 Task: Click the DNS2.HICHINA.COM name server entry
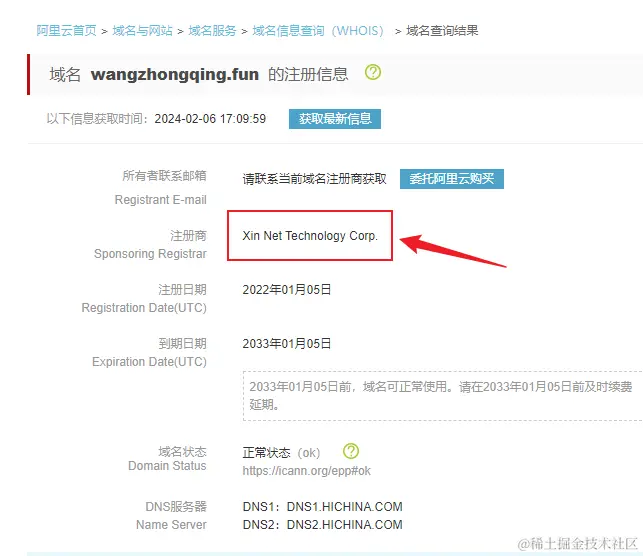coord(344,524)
